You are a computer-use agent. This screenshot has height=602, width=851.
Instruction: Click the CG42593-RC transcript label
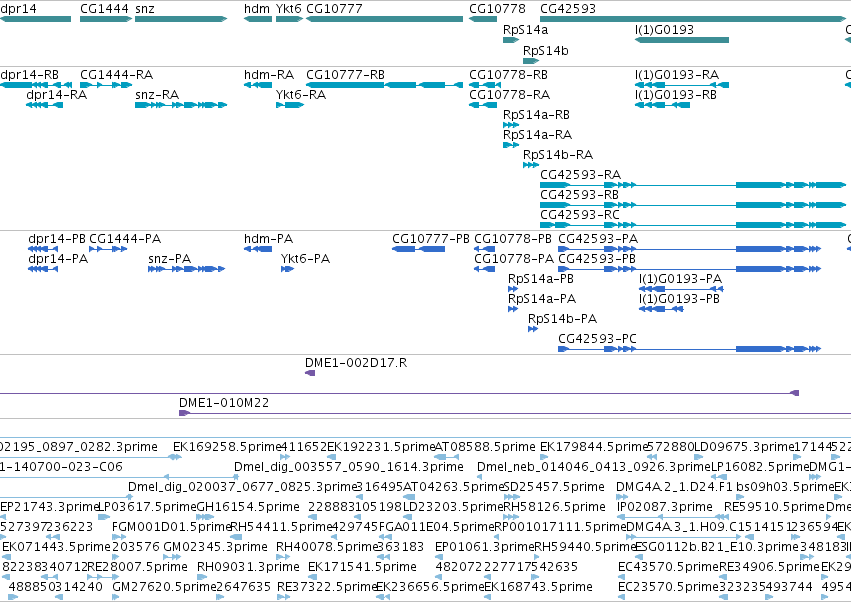click(580, 215)
